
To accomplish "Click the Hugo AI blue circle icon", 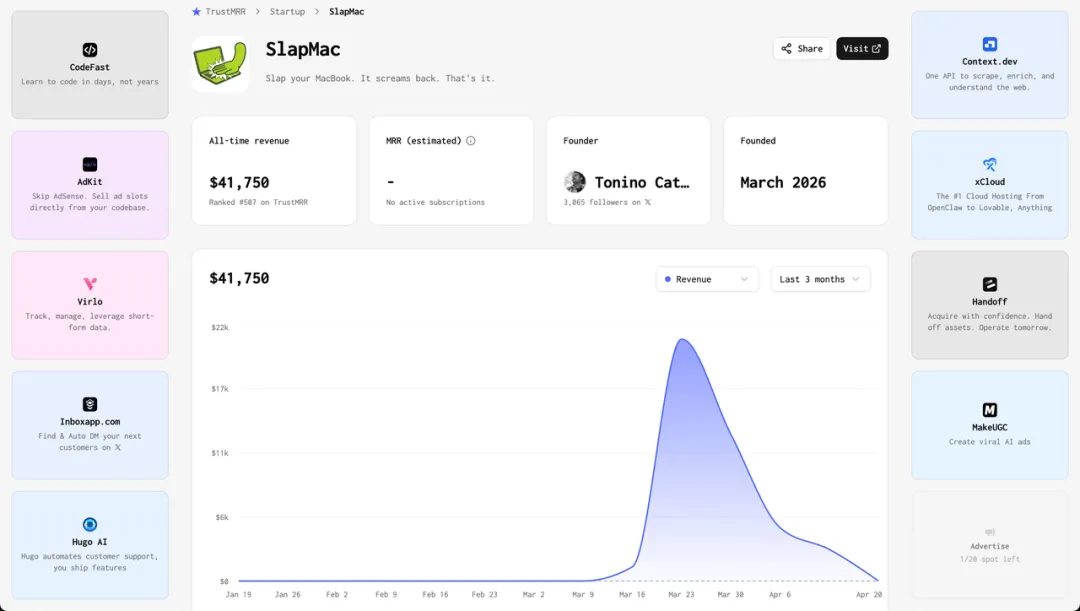I will tap(90, 524).
